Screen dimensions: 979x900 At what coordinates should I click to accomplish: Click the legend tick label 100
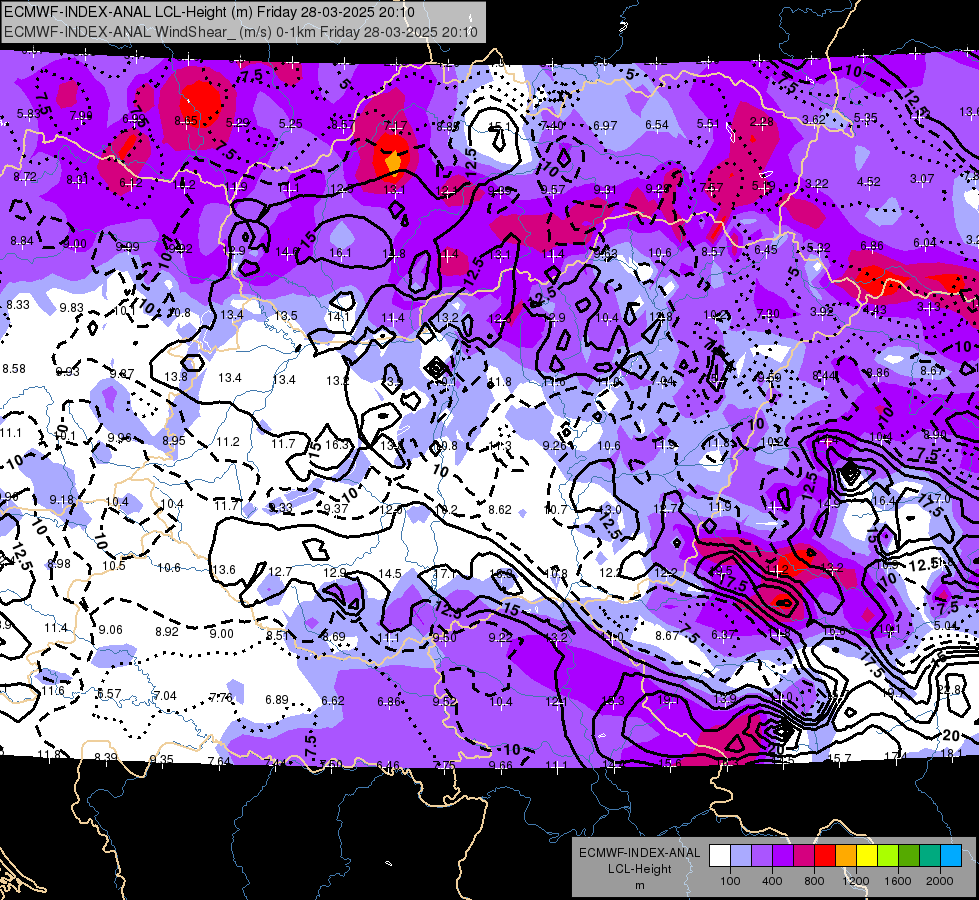[730, 881]
